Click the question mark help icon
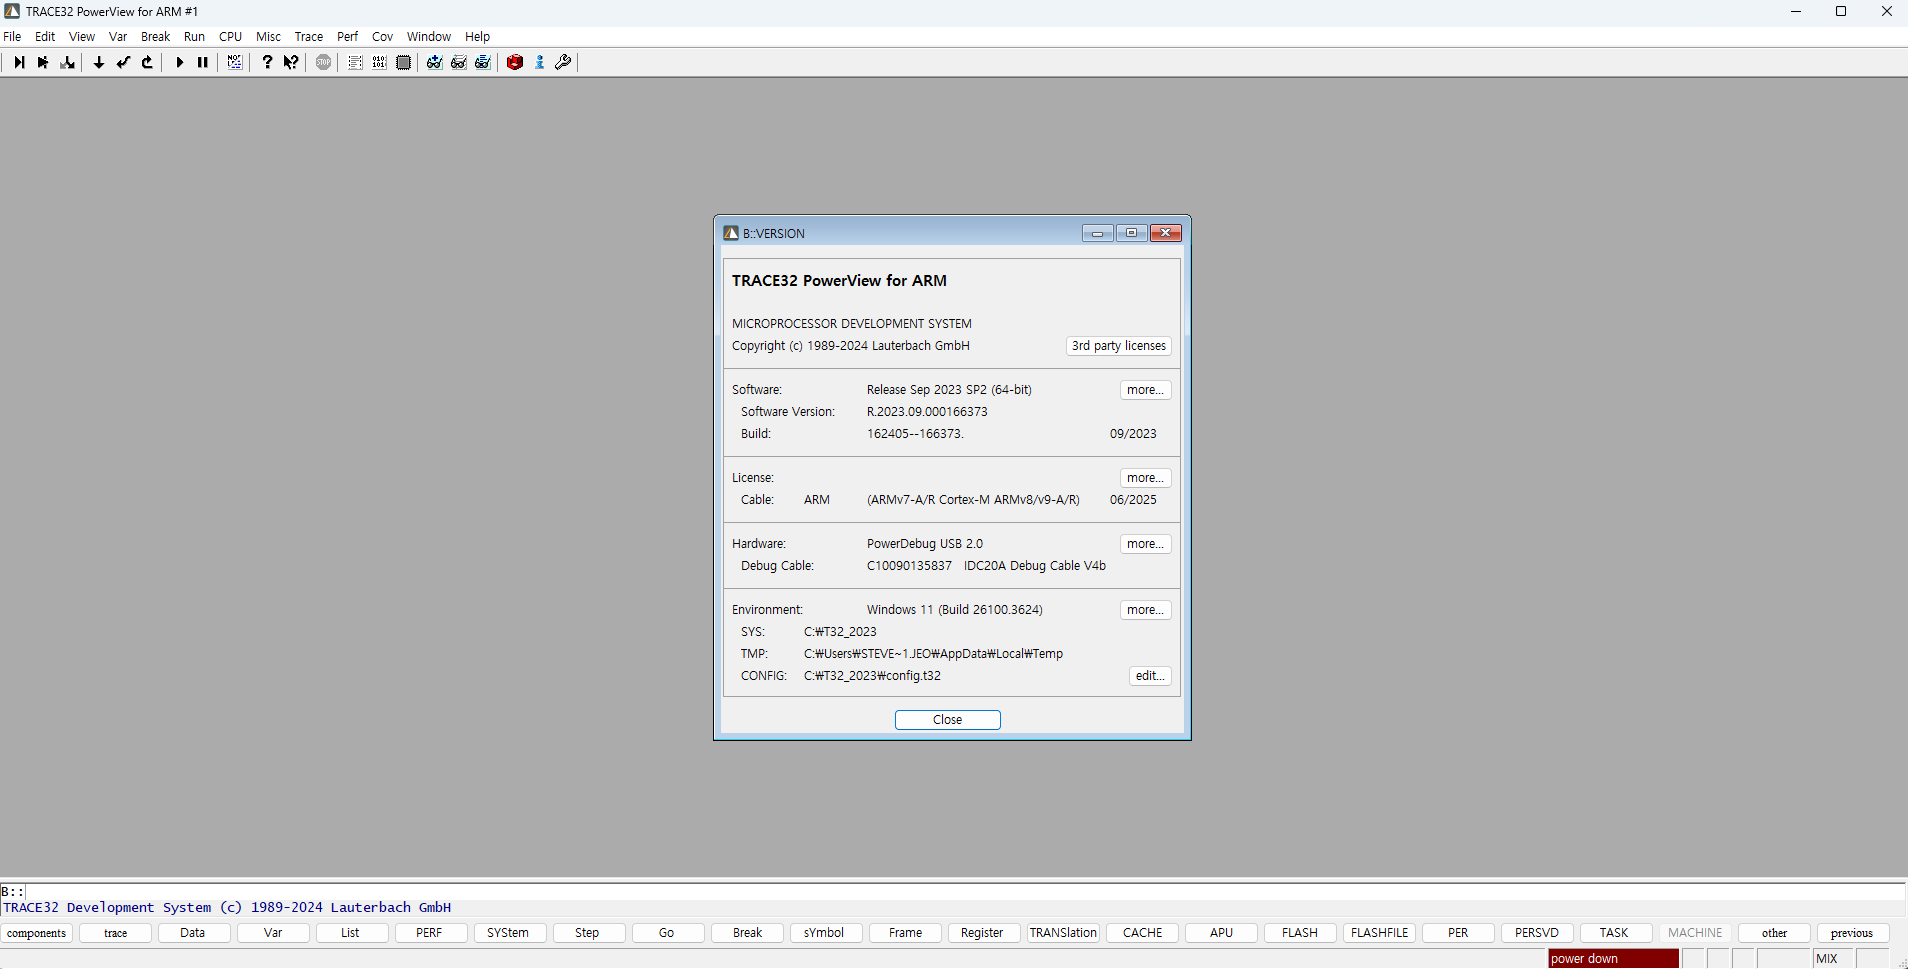Image resolution: width=1908 pixels, height=969 pixels. pyautogui.click(x=267, y=62)
